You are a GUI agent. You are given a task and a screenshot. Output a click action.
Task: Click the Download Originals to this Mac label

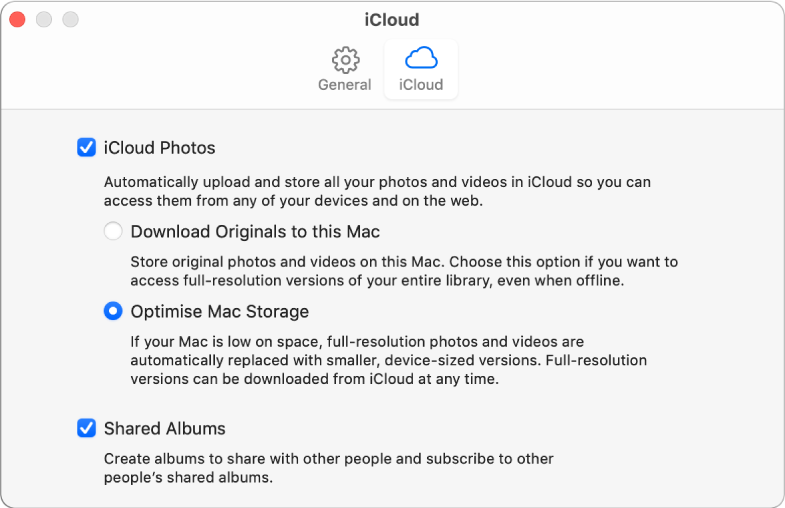click(x=255, y=232)
